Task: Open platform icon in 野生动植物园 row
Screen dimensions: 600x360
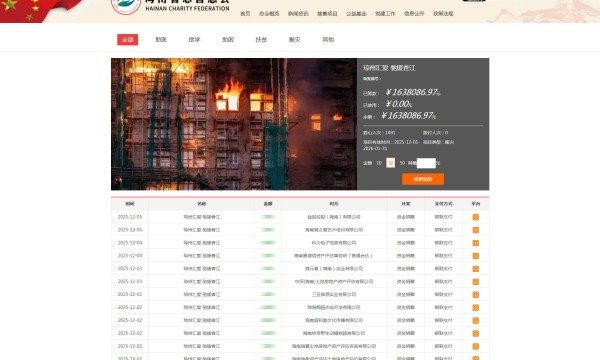Action: coord(476,333)
